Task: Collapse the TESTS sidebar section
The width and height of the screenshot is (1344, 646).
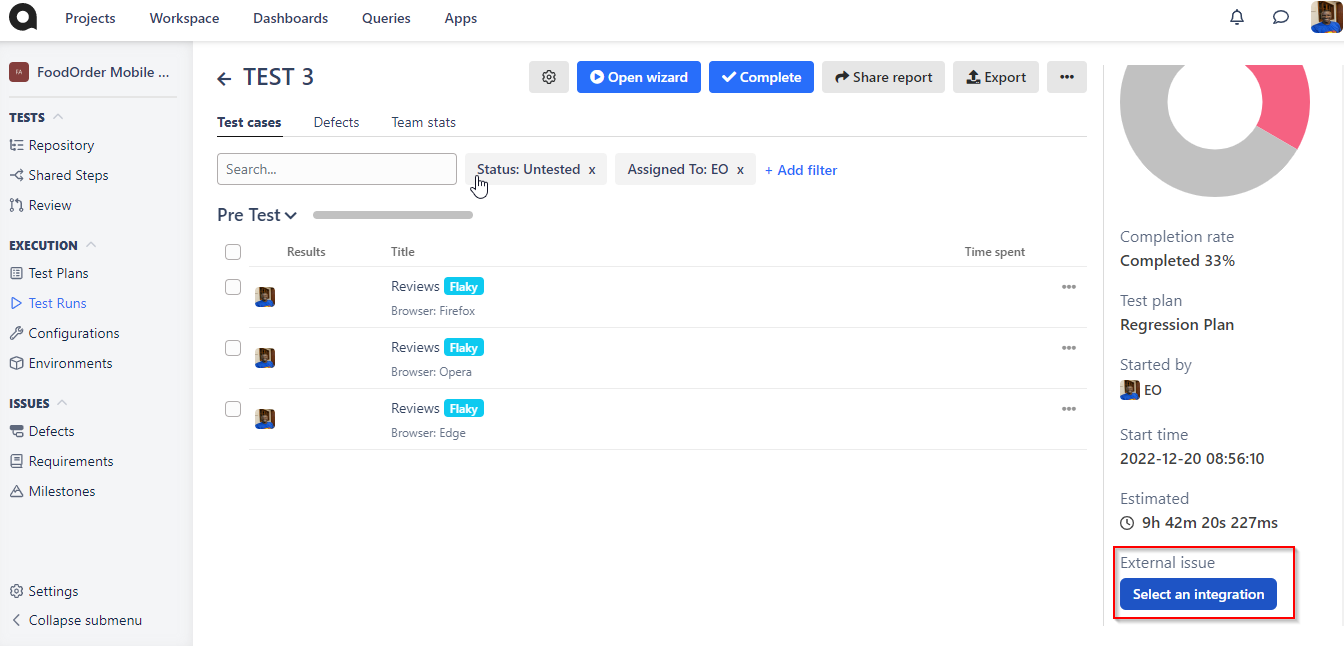Action: (x=58, y=118)
